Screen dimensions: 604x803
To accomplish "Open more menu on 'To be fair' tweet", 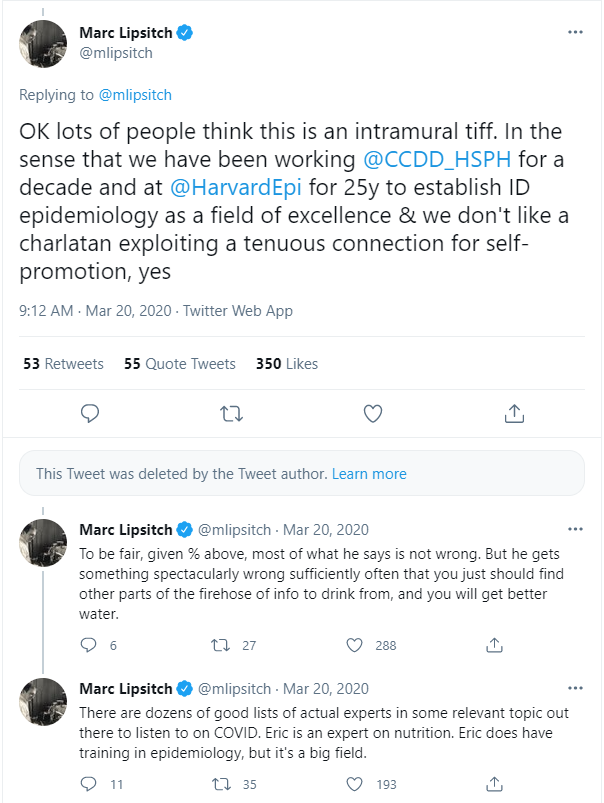I will (575, 529).
